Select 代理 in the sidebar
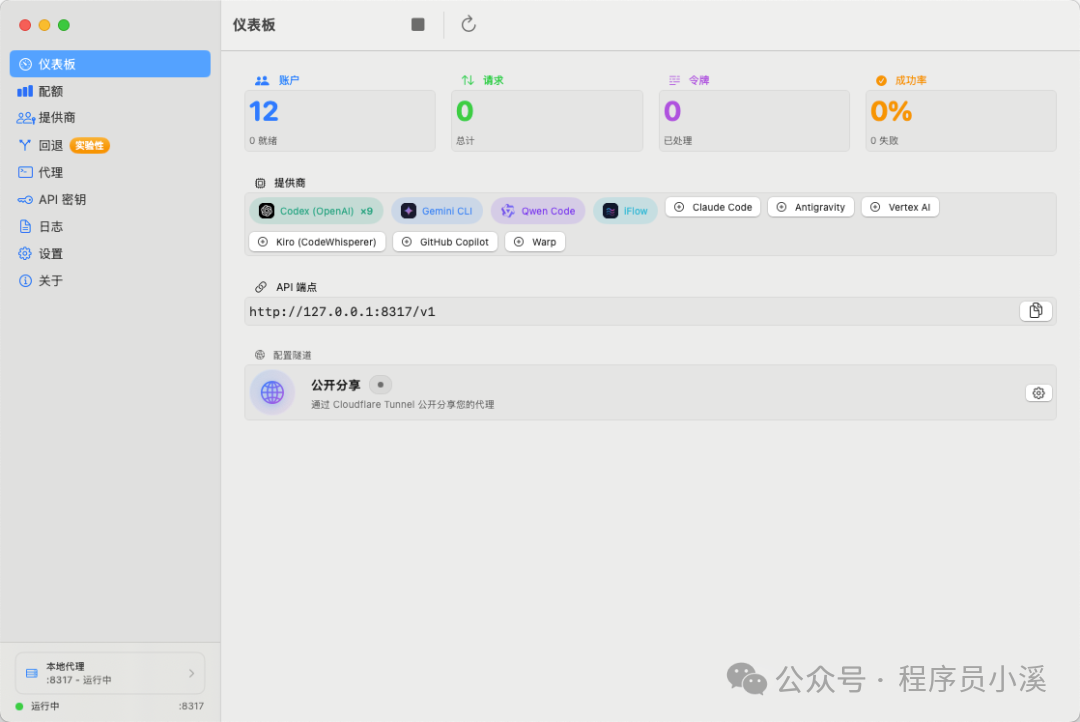Image resolution: width=1080 pixels, height=722 pixels. pos(110,172)
